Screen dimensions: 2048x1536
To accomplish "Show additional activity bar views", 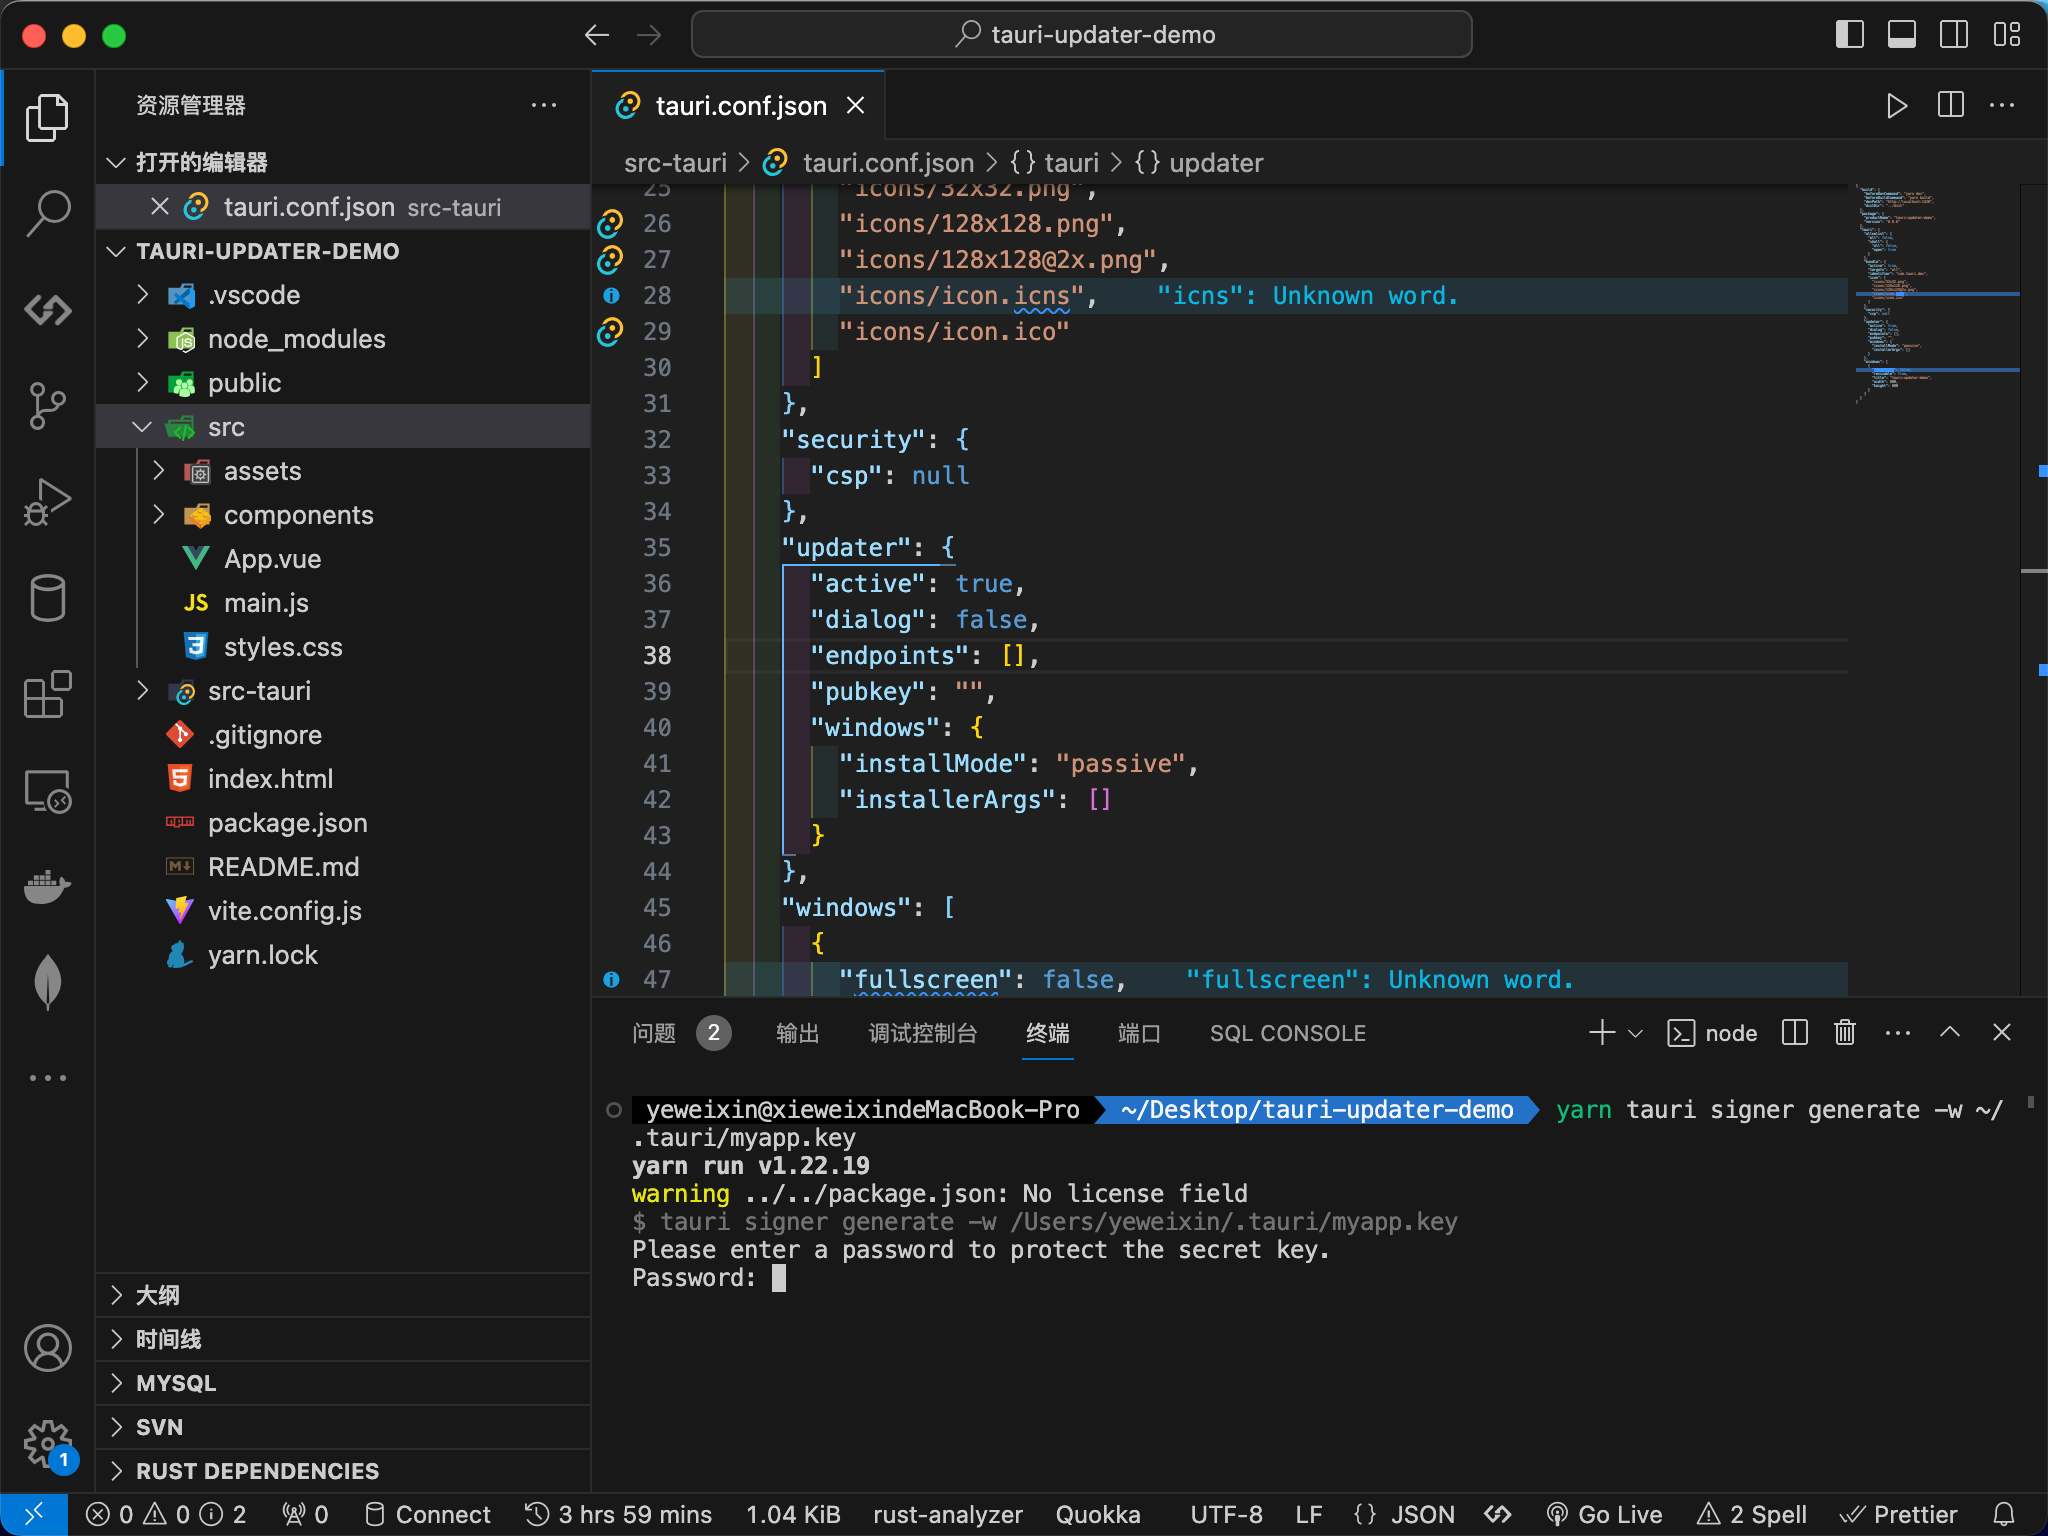I will (x=47, y=1078).
